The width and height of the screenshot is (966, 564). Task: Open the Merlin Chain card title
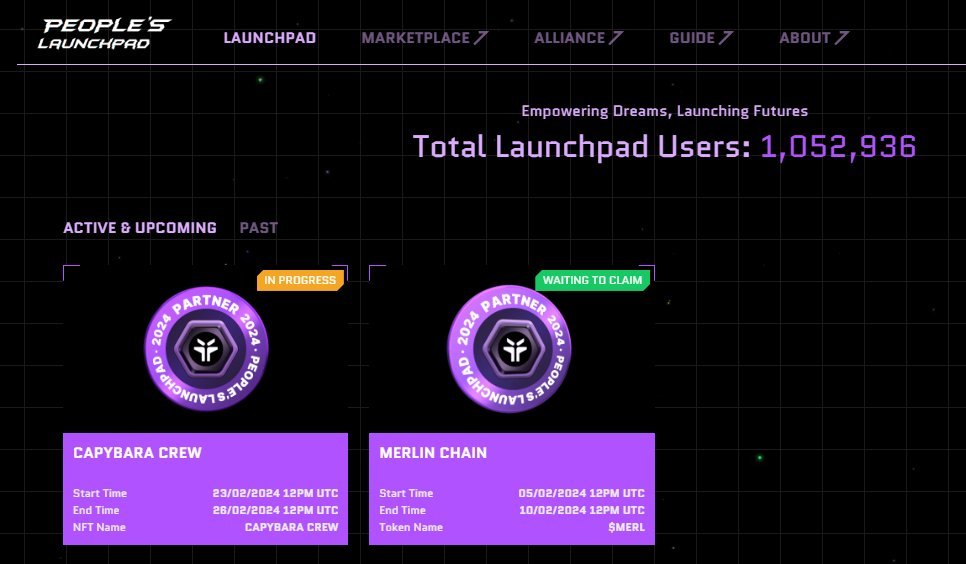(x=433, y=453)
